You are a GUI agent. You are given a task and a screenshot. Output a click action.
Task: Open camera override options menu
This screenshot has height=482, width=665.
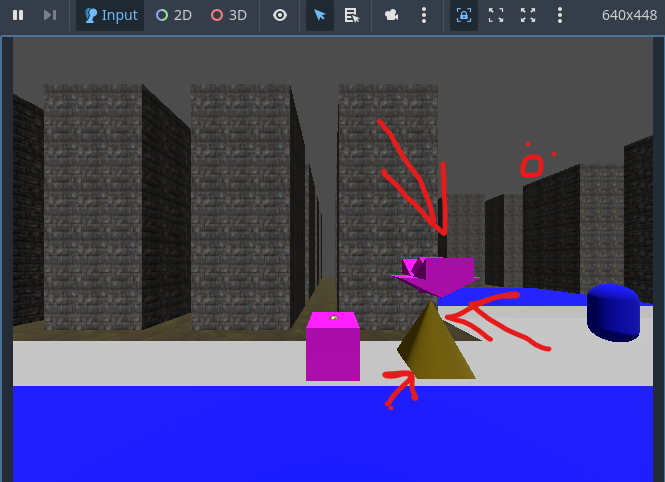pyautogui.click(x=424, y=15)
